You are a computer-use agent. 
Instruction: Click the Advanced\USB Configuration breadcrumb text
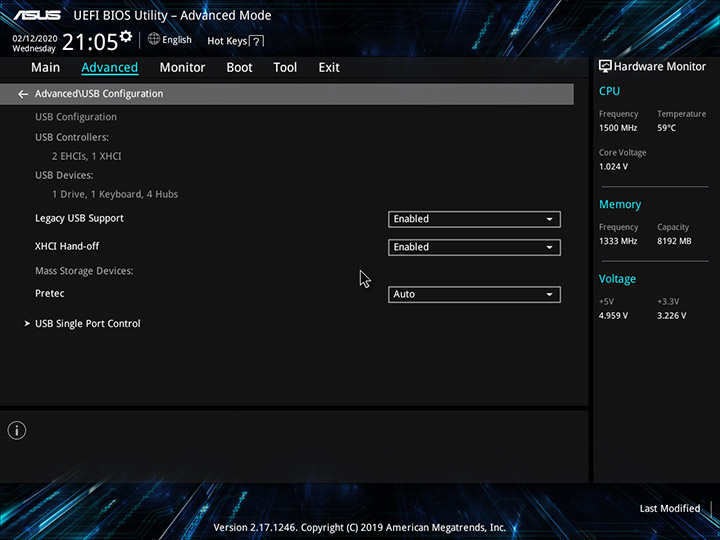pyautogui.click(x=99, y=94)
